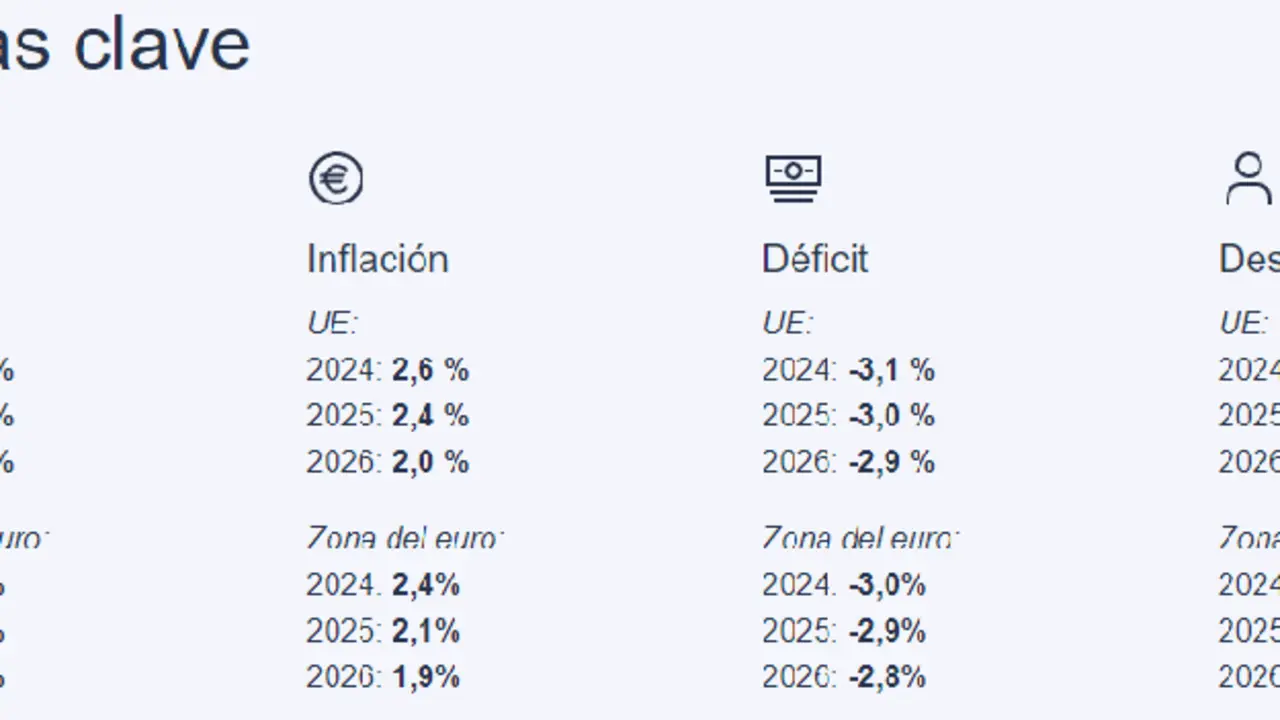Click the 'Déficit' heading

point(815,259)
